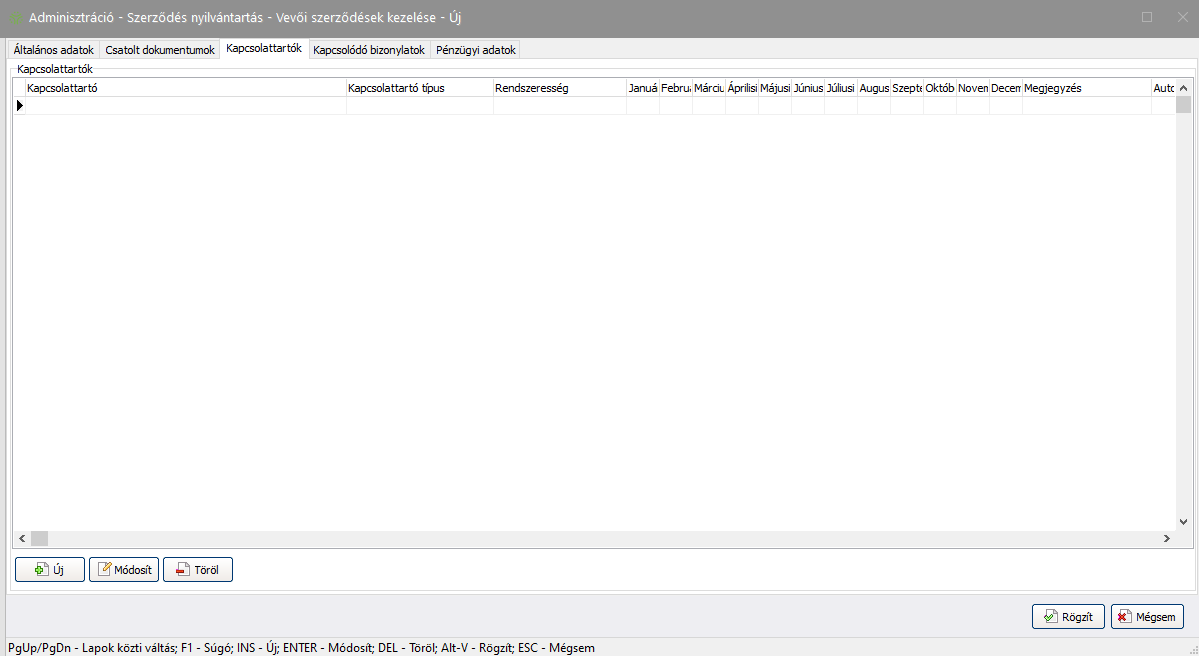Switch to Csatolt dokumentumok tab
1199x656 pixels.
point(160,50)
